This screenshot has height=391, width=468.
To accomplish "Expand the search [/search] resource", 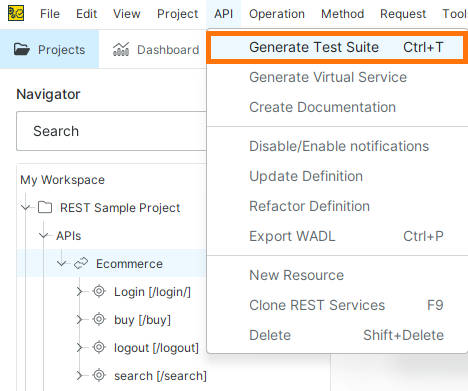I will pos(79,375).
